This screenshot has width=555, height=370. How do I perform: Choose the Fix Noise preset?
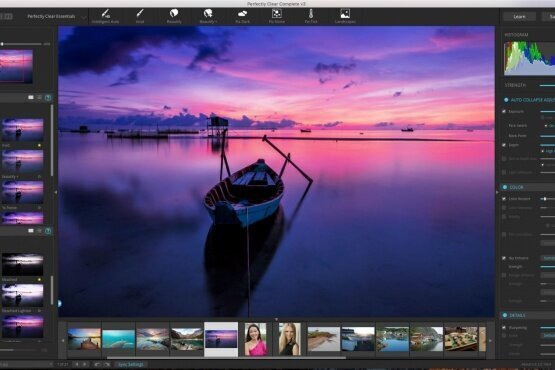pyautogui.click(x=276, y=13)
